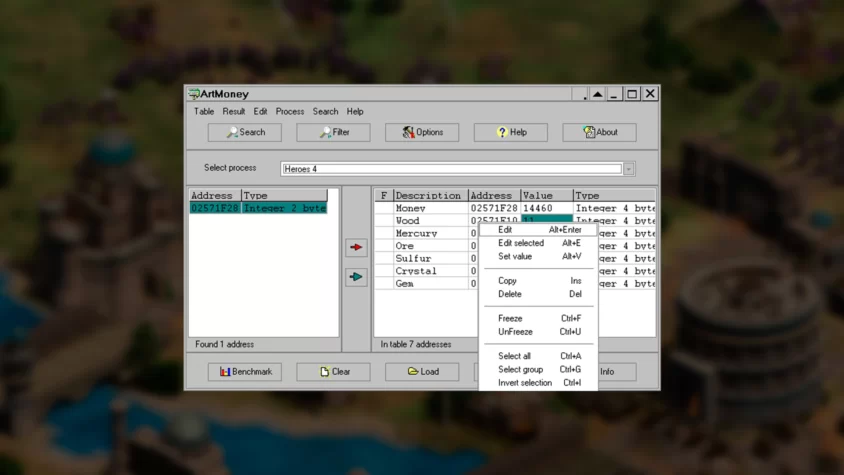Open the Select process dropdown arrow
Viewport: 844px width, 475px height.
[x=628, y=169]
